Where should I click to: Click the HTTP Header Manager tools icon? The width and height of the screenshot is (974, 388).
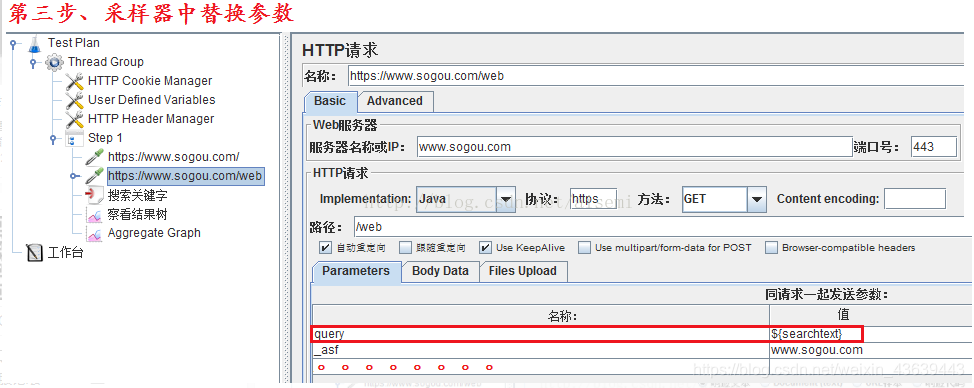(75, 119)
